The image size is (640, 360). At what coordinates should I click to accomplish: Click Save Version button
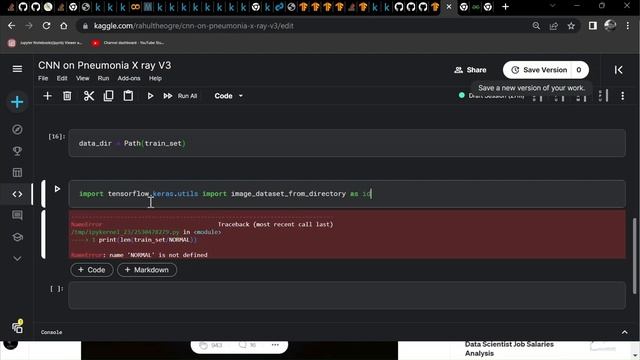tap(539, 70)
